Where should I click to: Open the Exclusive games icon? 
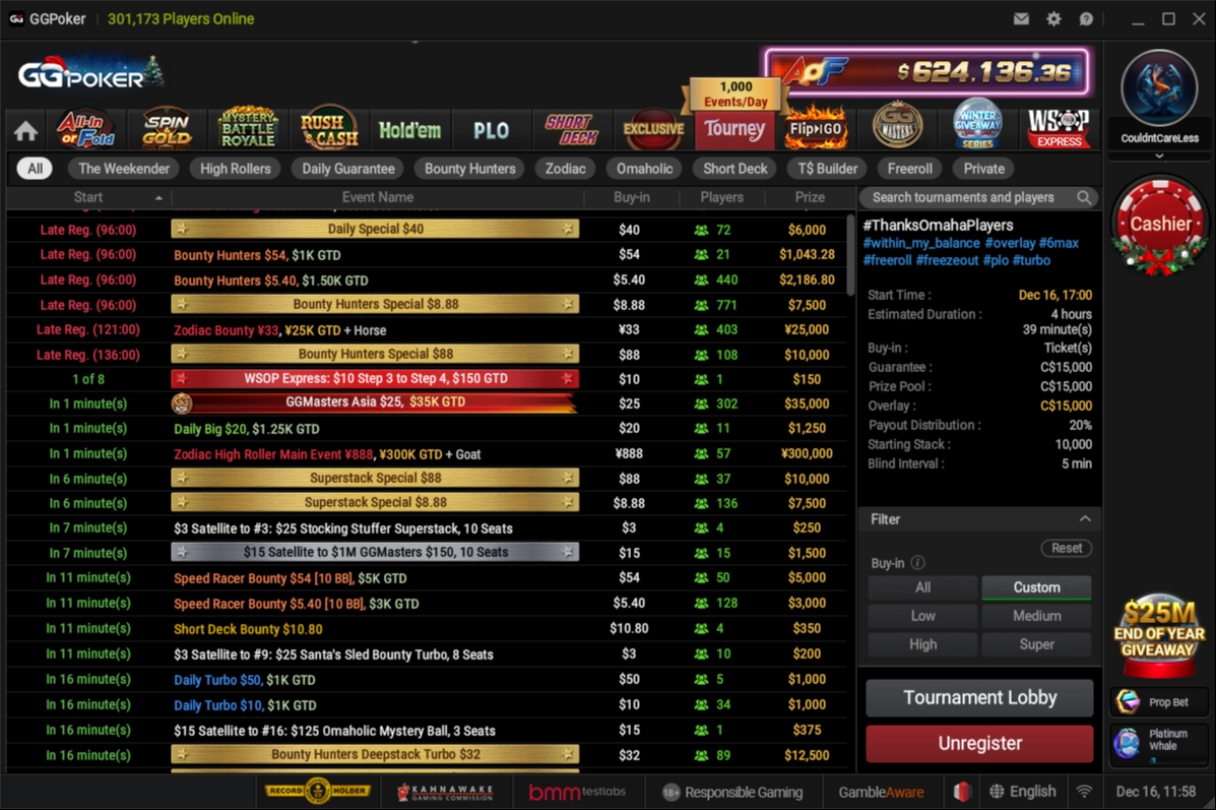[653, 129]
